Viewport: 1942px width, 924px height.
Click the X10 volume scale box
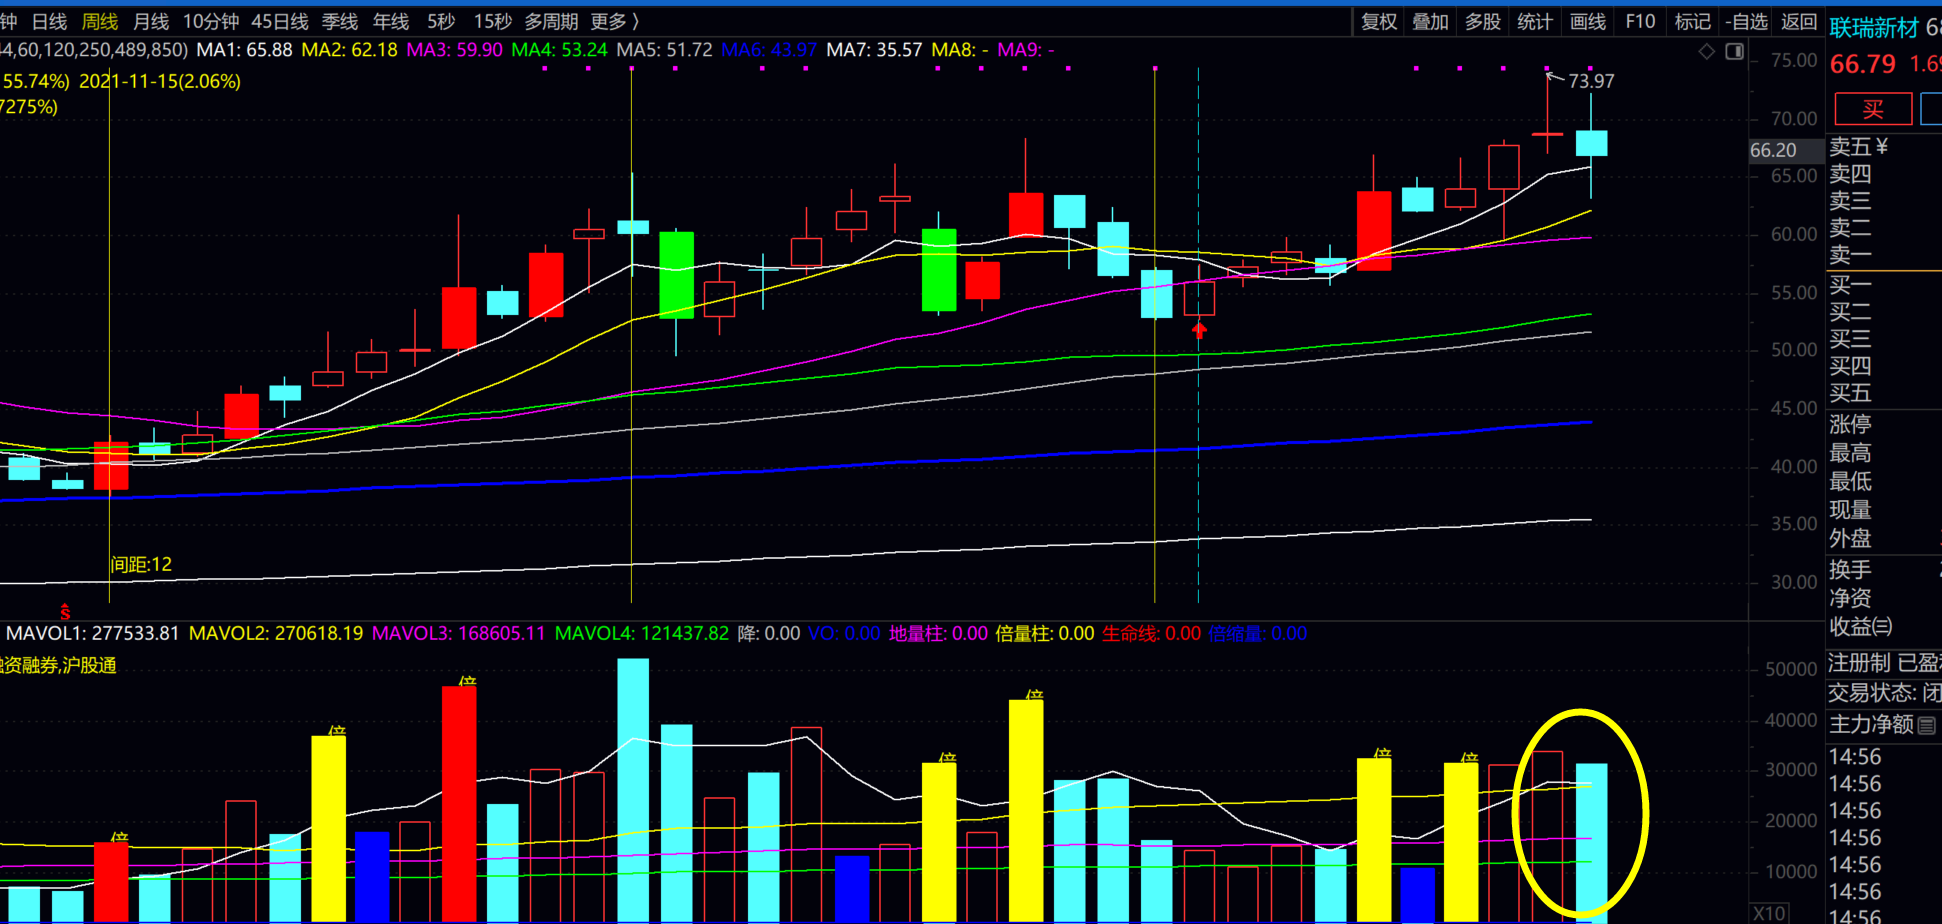tap(1769, 913)
